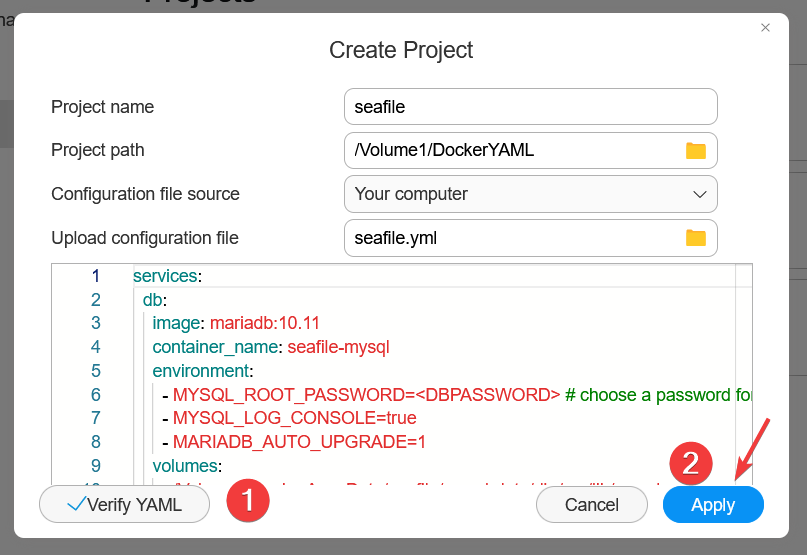Cancel the project creation

click(591, 505)
